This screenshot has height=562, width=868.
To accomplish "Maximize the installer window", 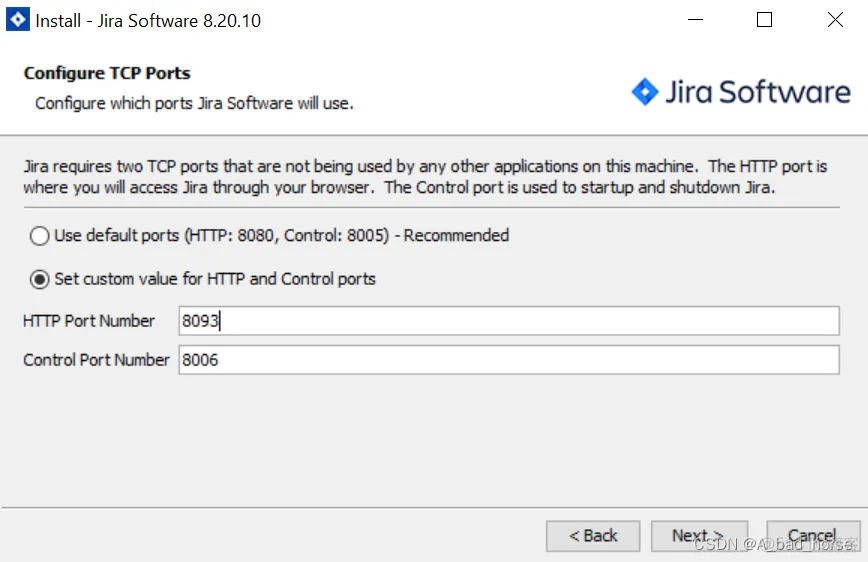I will click(764, 20).
